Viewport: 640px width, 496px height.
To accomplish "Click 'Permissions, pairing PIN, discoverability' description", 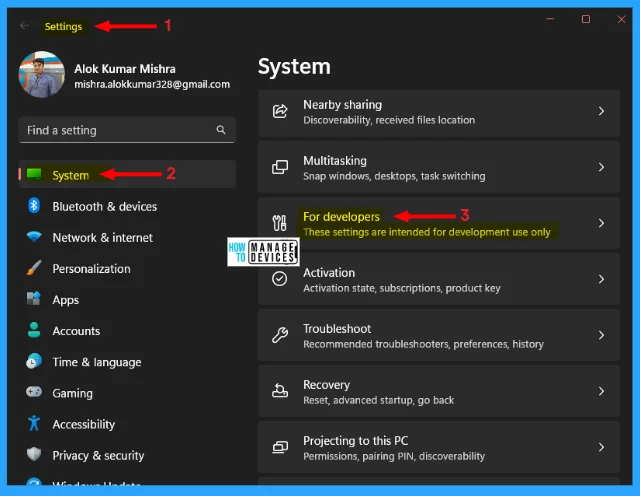I will tap(394, 456).
